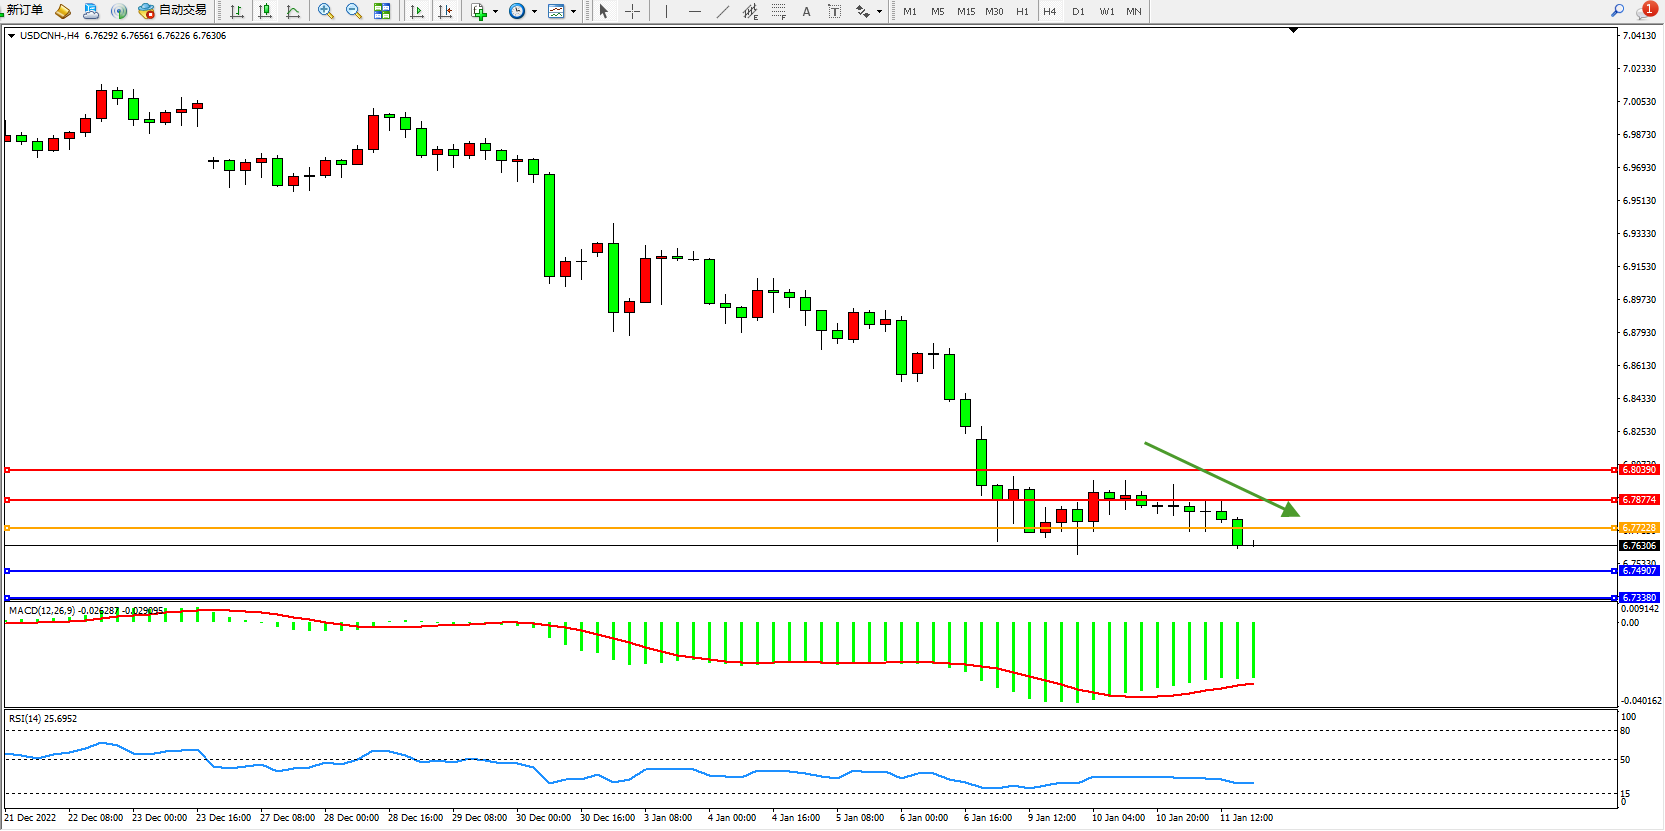Click the zoom in magnifier icon
Image resolution: width=1665 pixels, height=831 pixels.
pyautogui.click(x=326, y=12)
